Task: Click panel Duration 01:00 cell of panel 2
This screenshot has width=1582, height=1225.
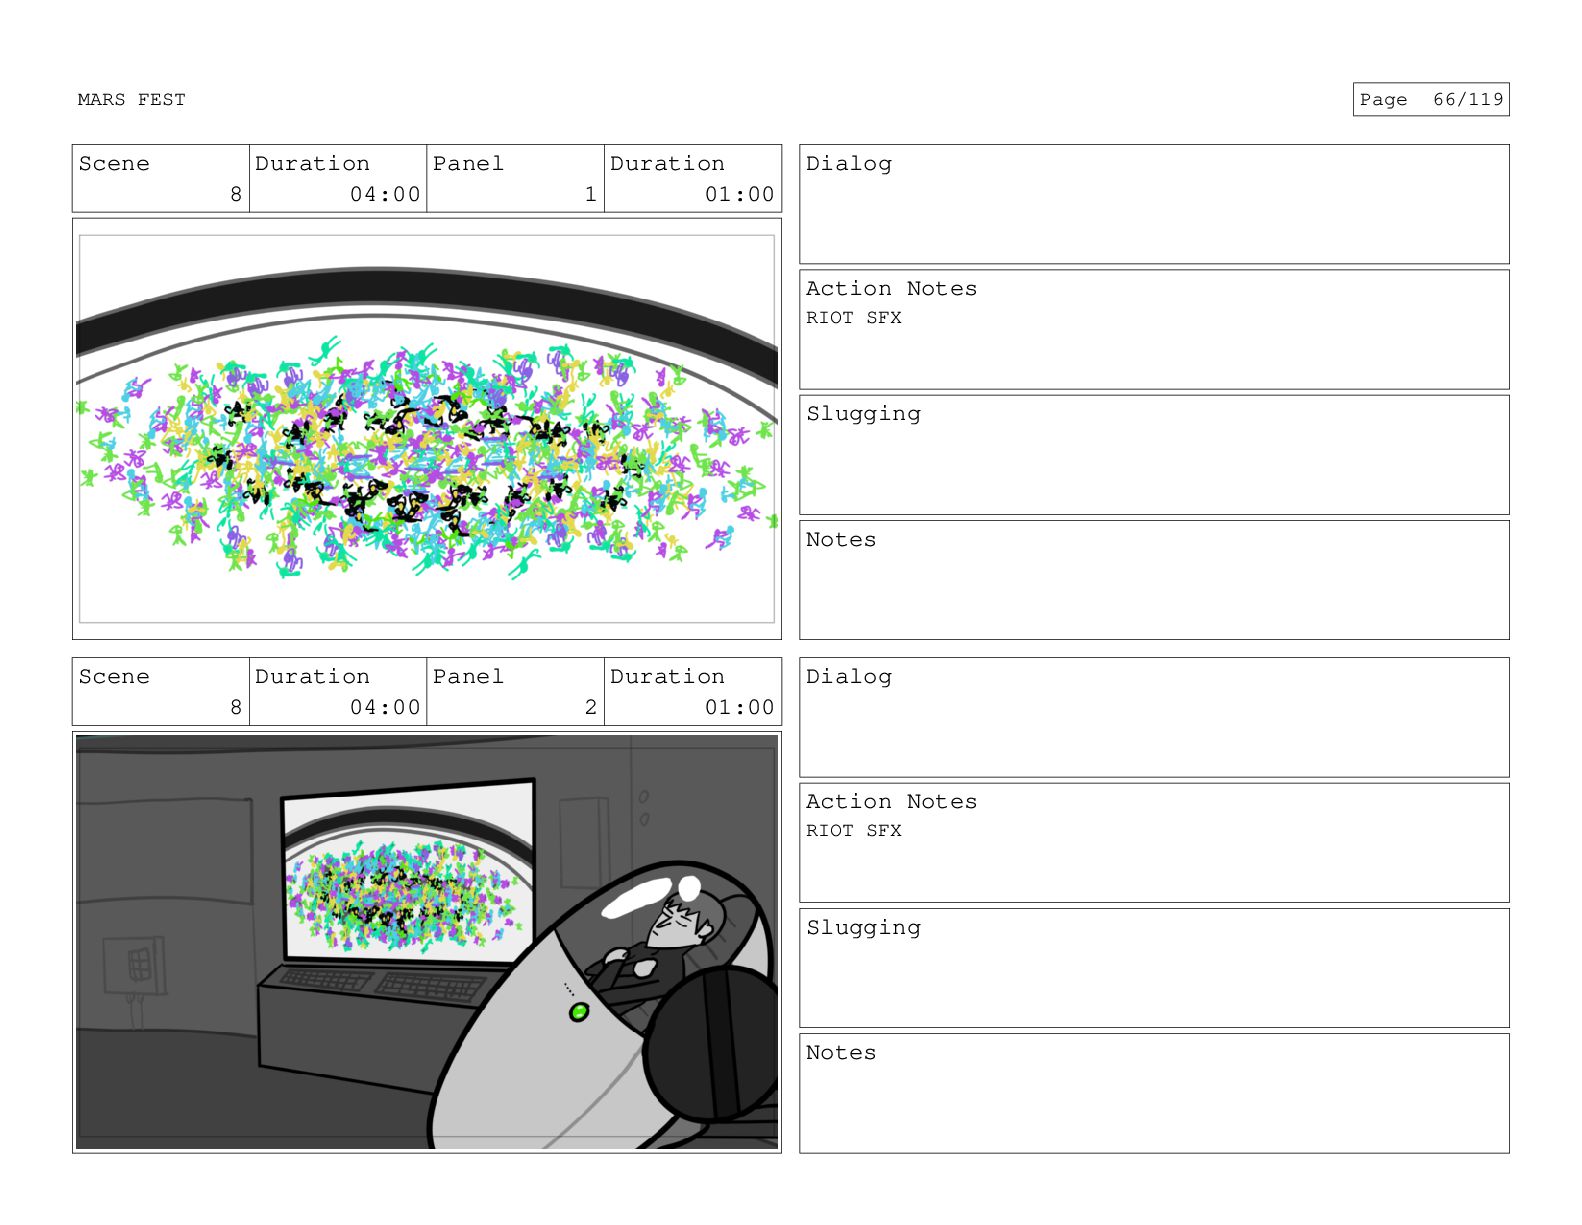Action: click(693, 692)
